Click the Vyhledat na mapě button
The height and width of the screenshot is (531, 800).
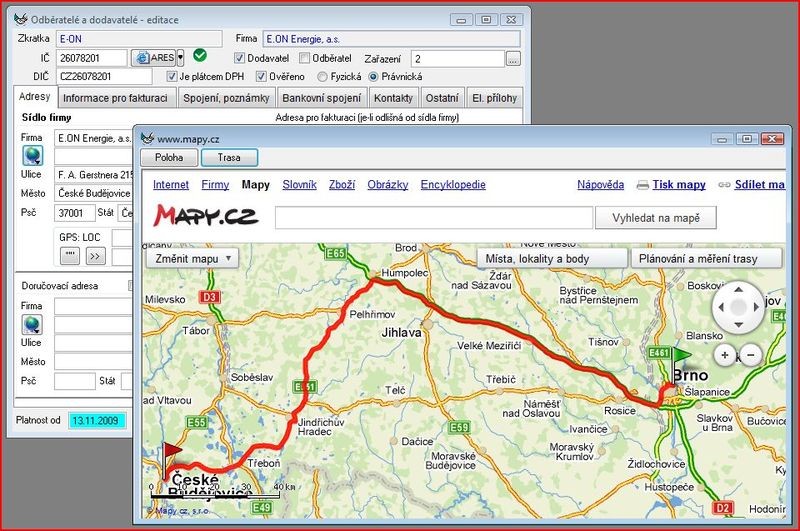click(655, 218)
